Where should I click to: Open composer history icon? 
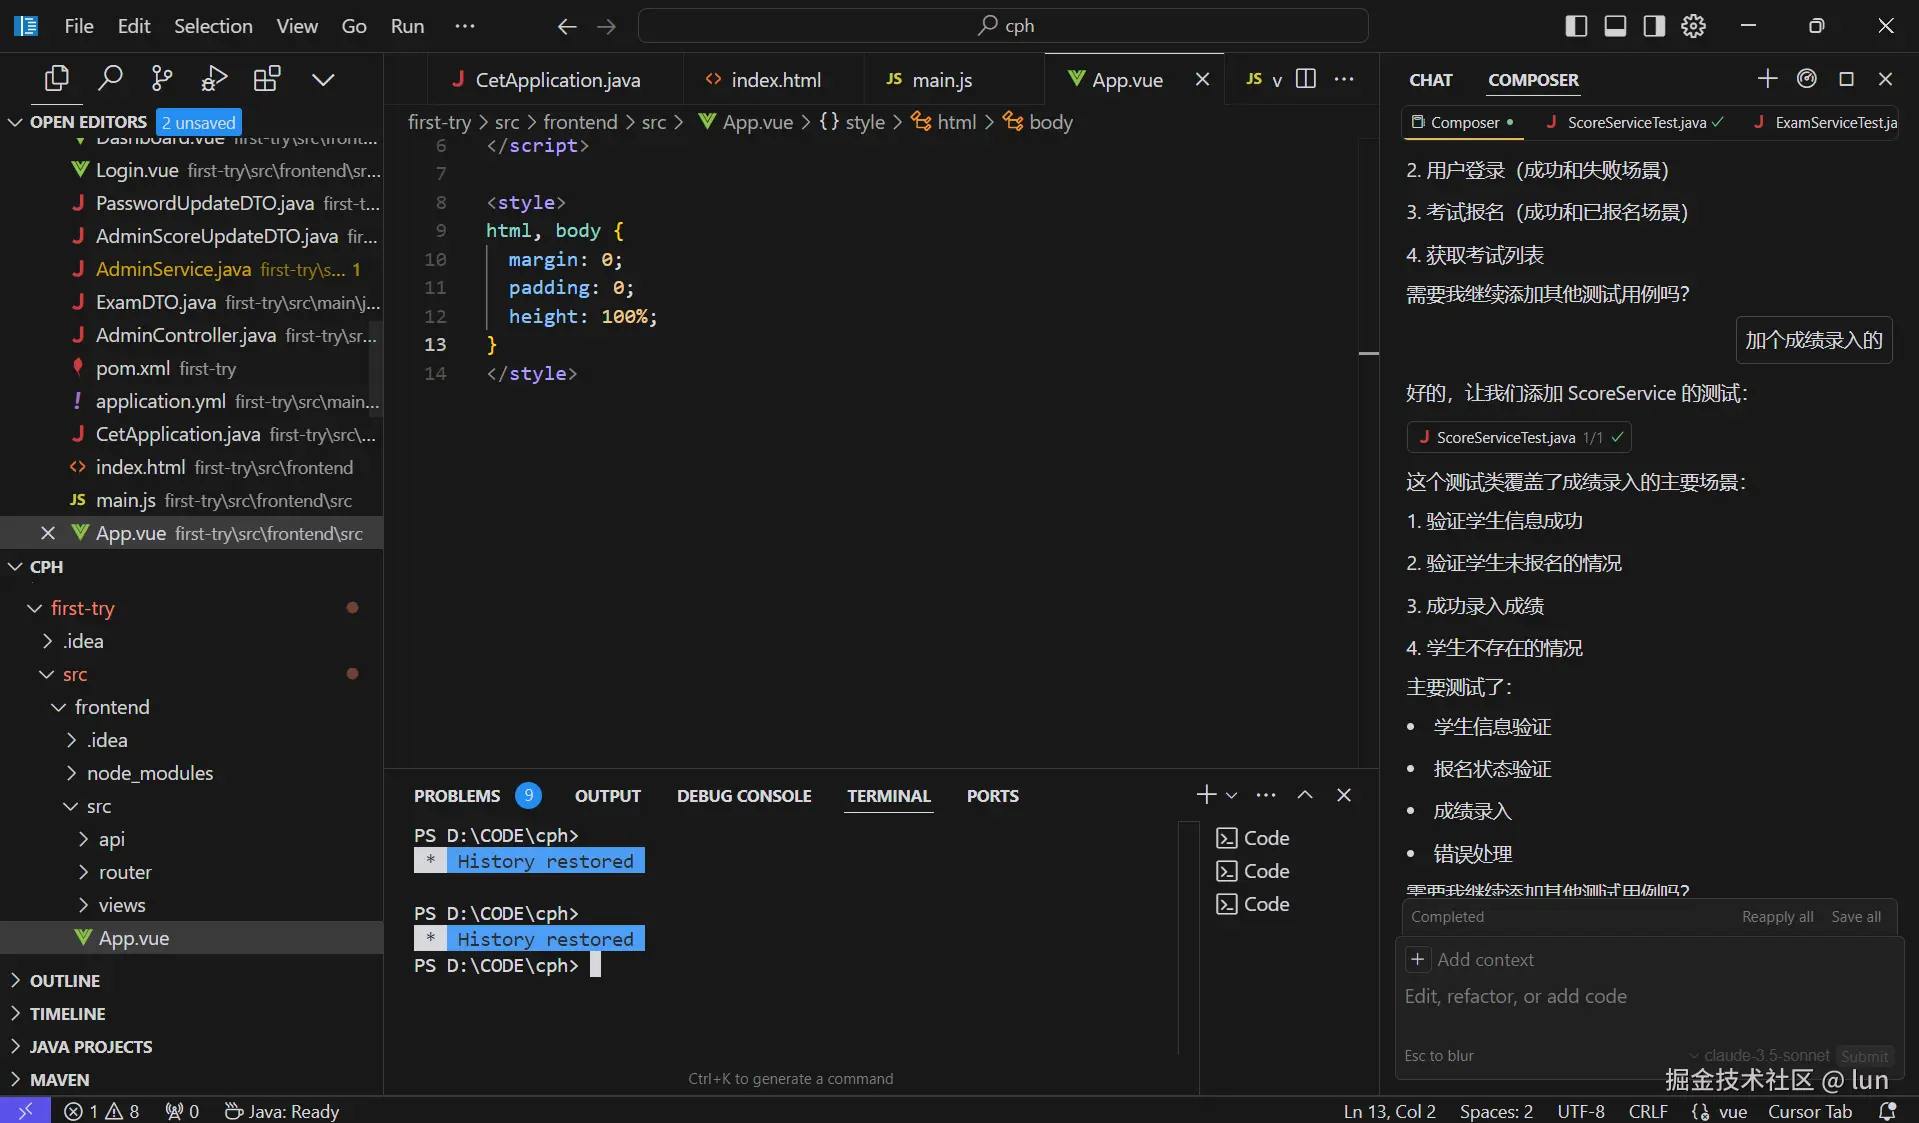(1806, 79)
